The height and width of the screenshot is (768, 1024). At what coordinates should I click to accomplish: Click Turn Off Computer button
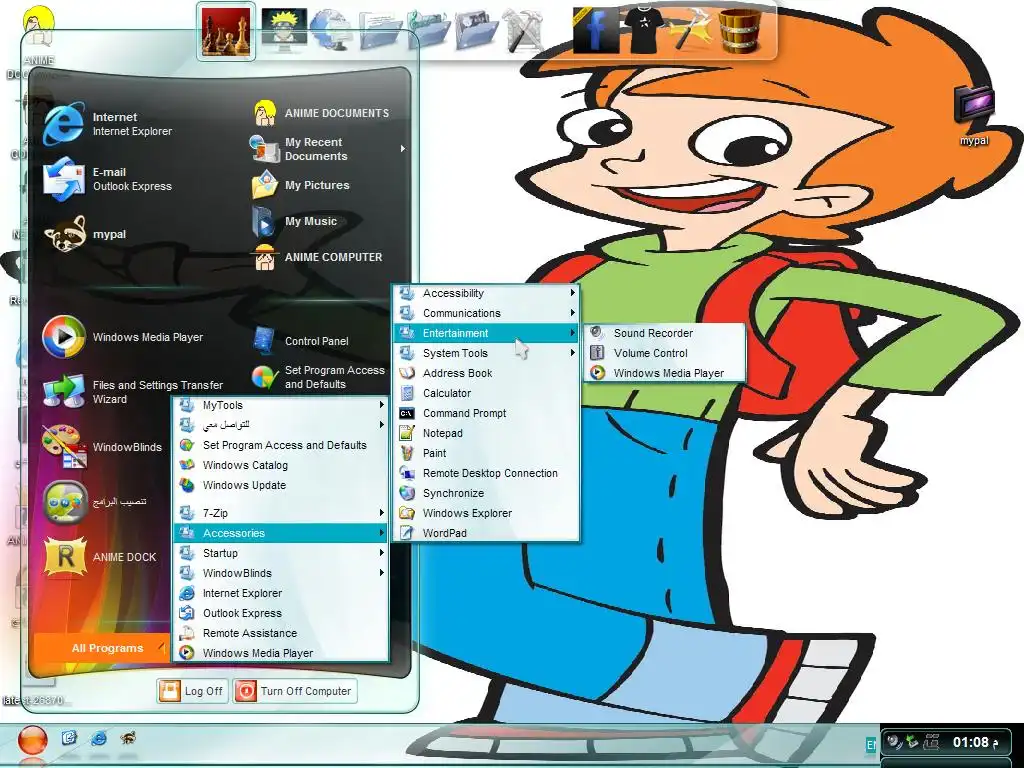(x=295, y=691)
